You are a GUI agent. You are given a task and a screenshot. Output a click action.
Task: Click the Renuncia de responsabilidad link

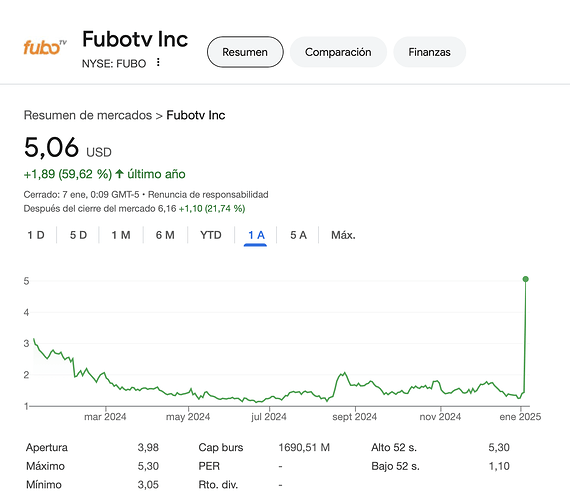pos(208,195)
